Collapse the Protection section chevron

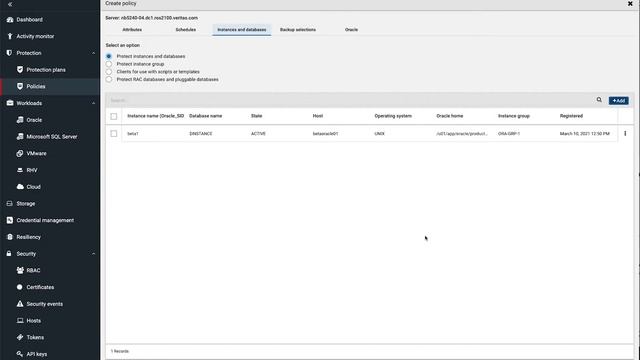pyautogui.click(x=93, y=53)
